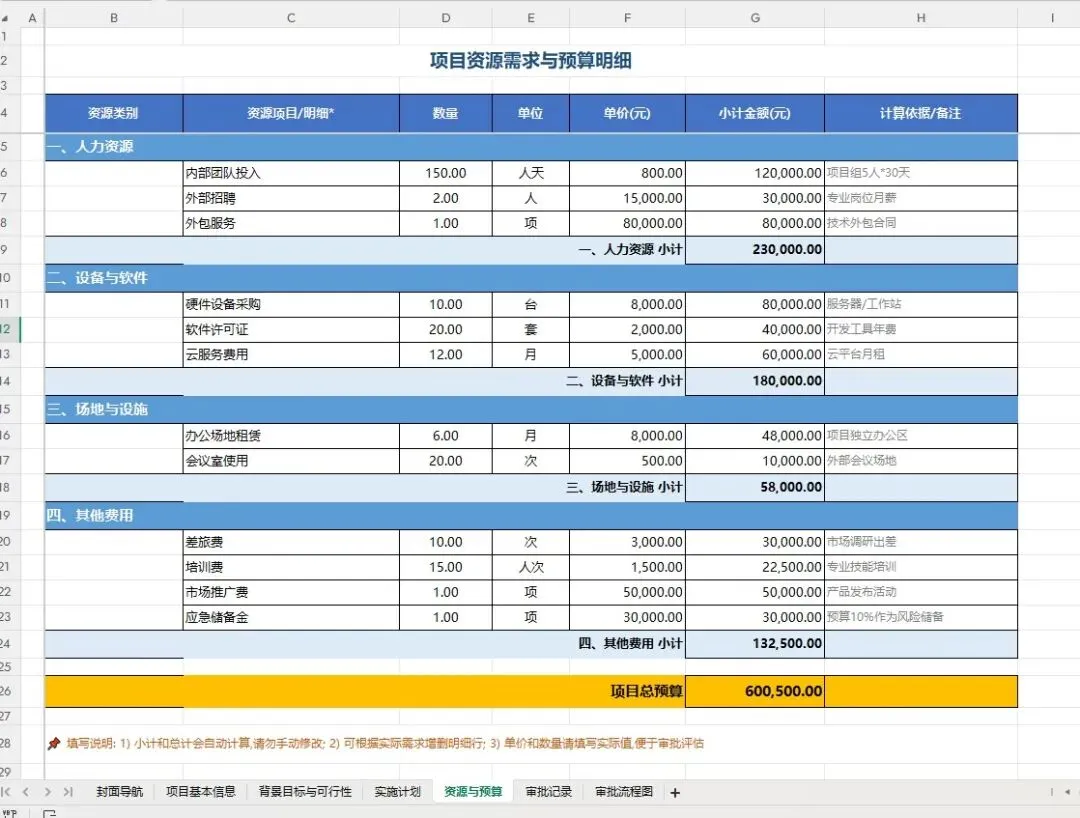Select the 外部招聘 cell

[x=291, y=198]
